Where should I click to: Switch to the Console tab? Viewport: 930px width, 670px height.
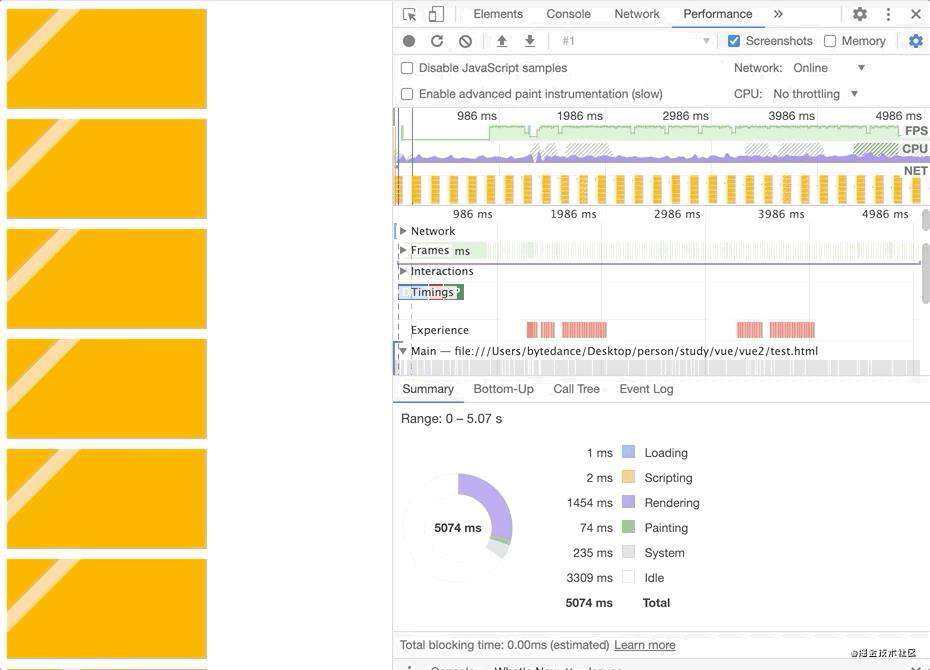coord(568,14)
